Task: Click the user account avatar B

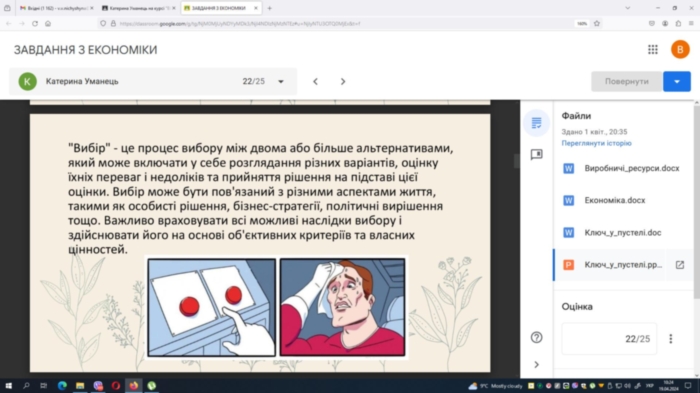Action: point(680,50)
